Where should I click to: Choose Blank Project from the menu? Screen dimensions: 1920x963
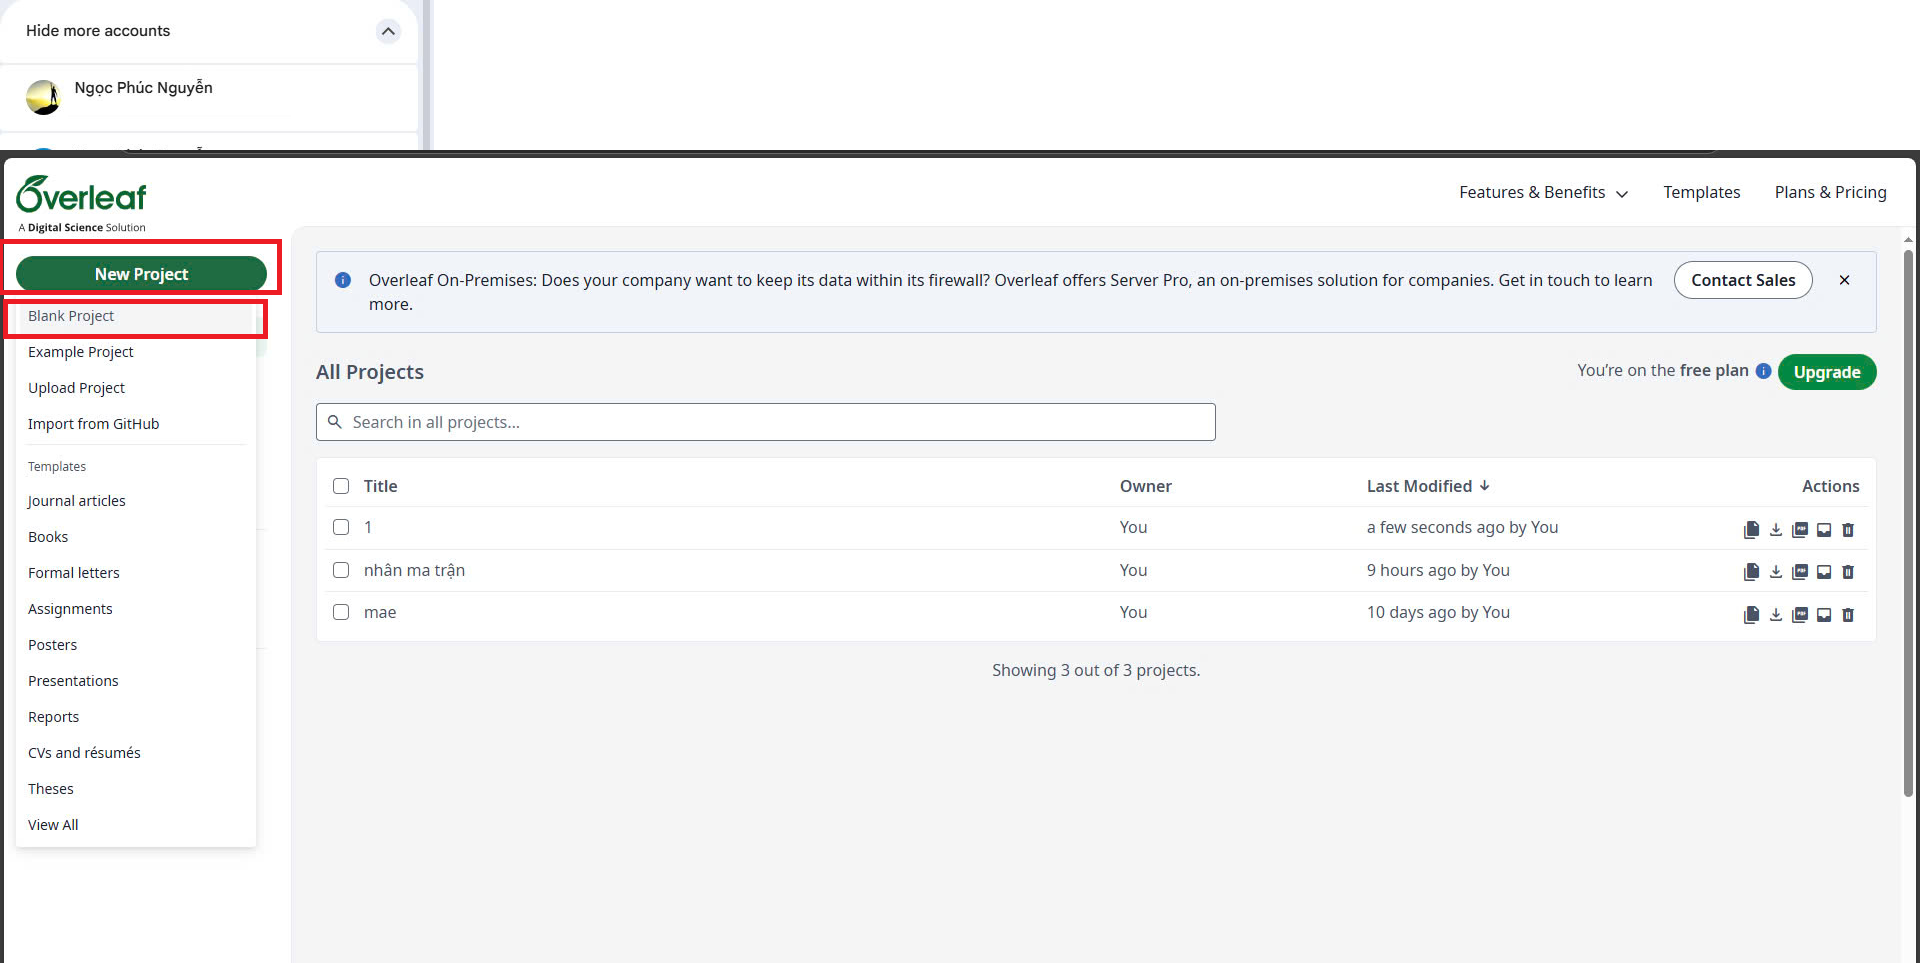pos(71,316)
